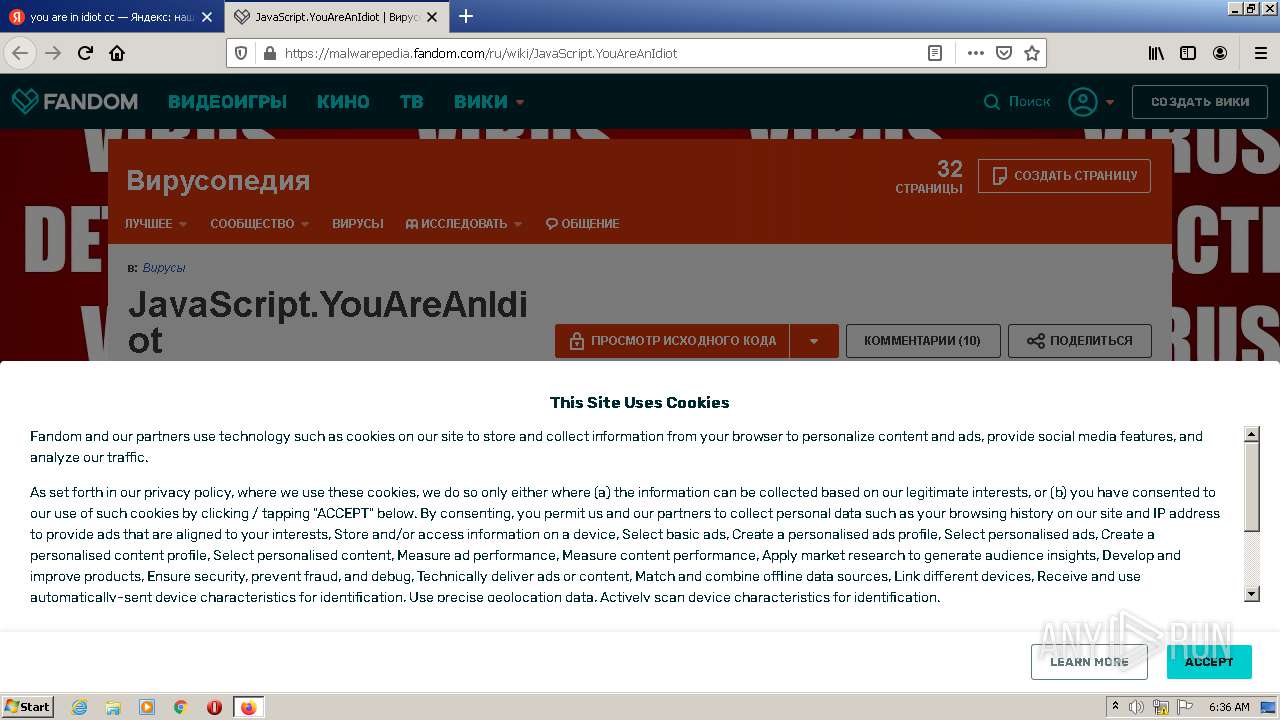Save page to Pocket icon

tap(1004, 53)
